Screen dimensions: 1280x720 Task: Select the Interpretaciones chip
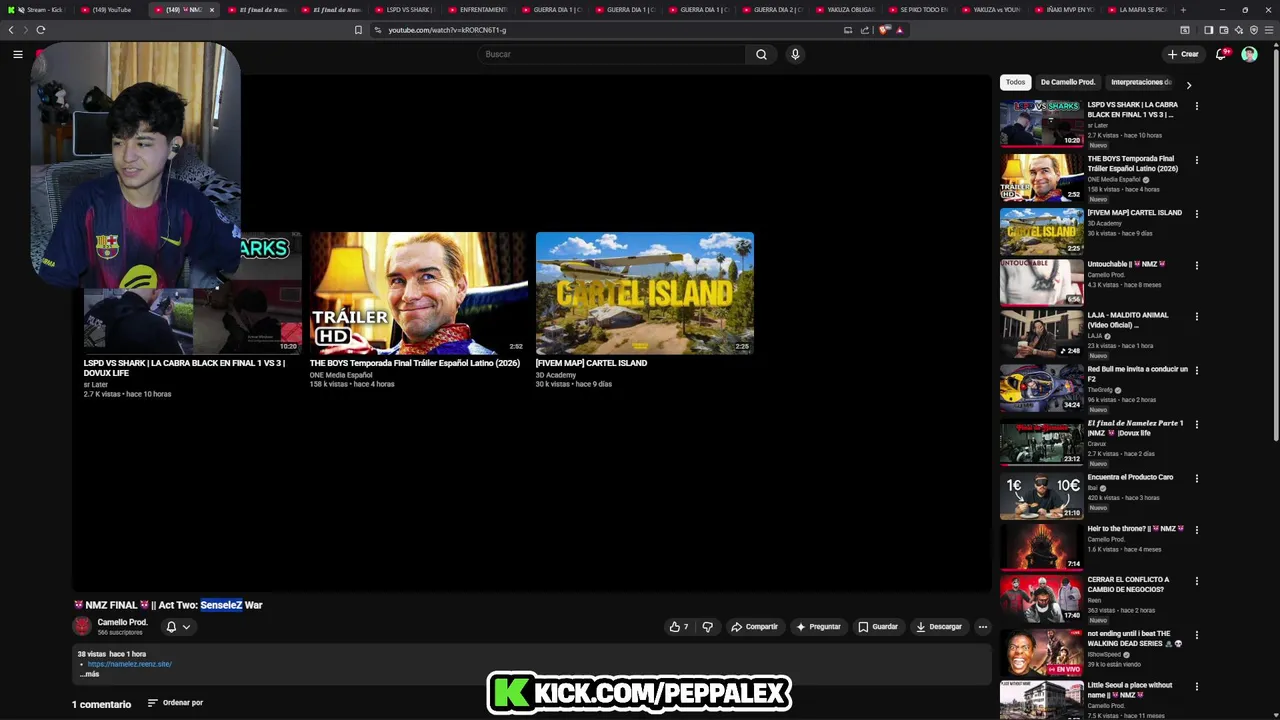(x=1141, y=82)
